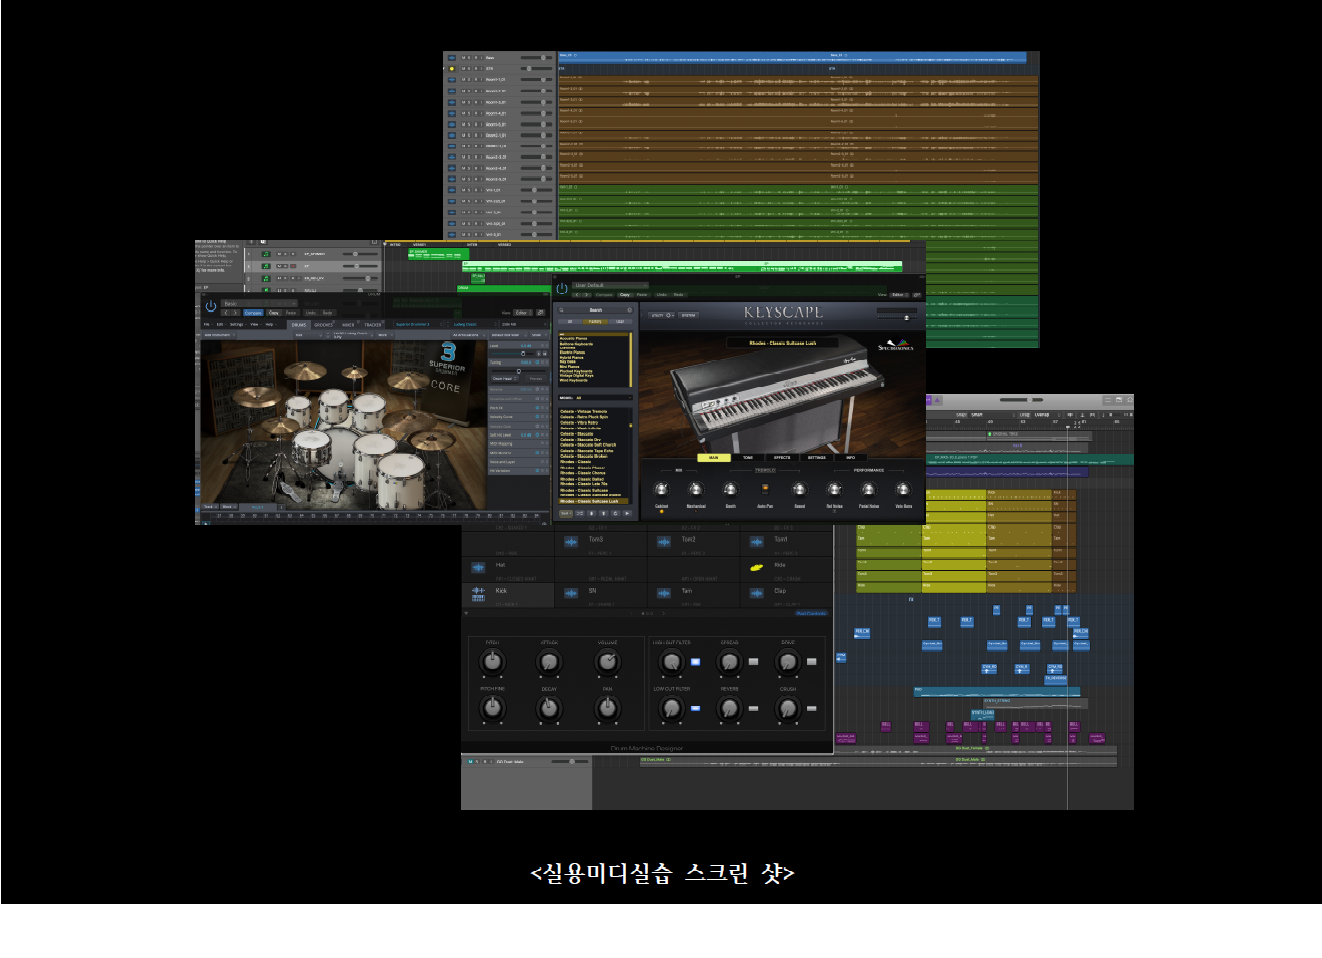
Task: Select Ride pad cymbal icon
Action: [757, 568]
